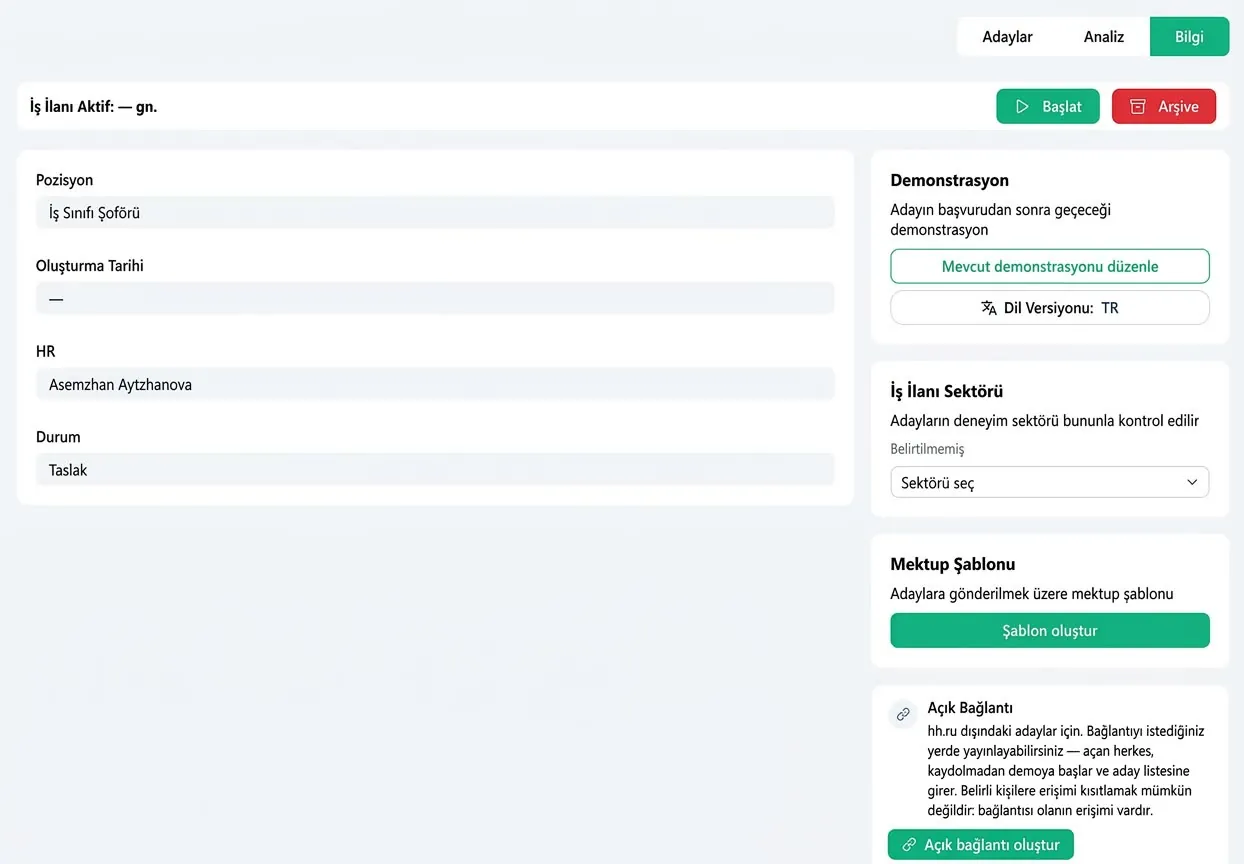Click Açık bağlantı oluştur button
Viewport: 1244px width, 864px height.
(981, 845)
